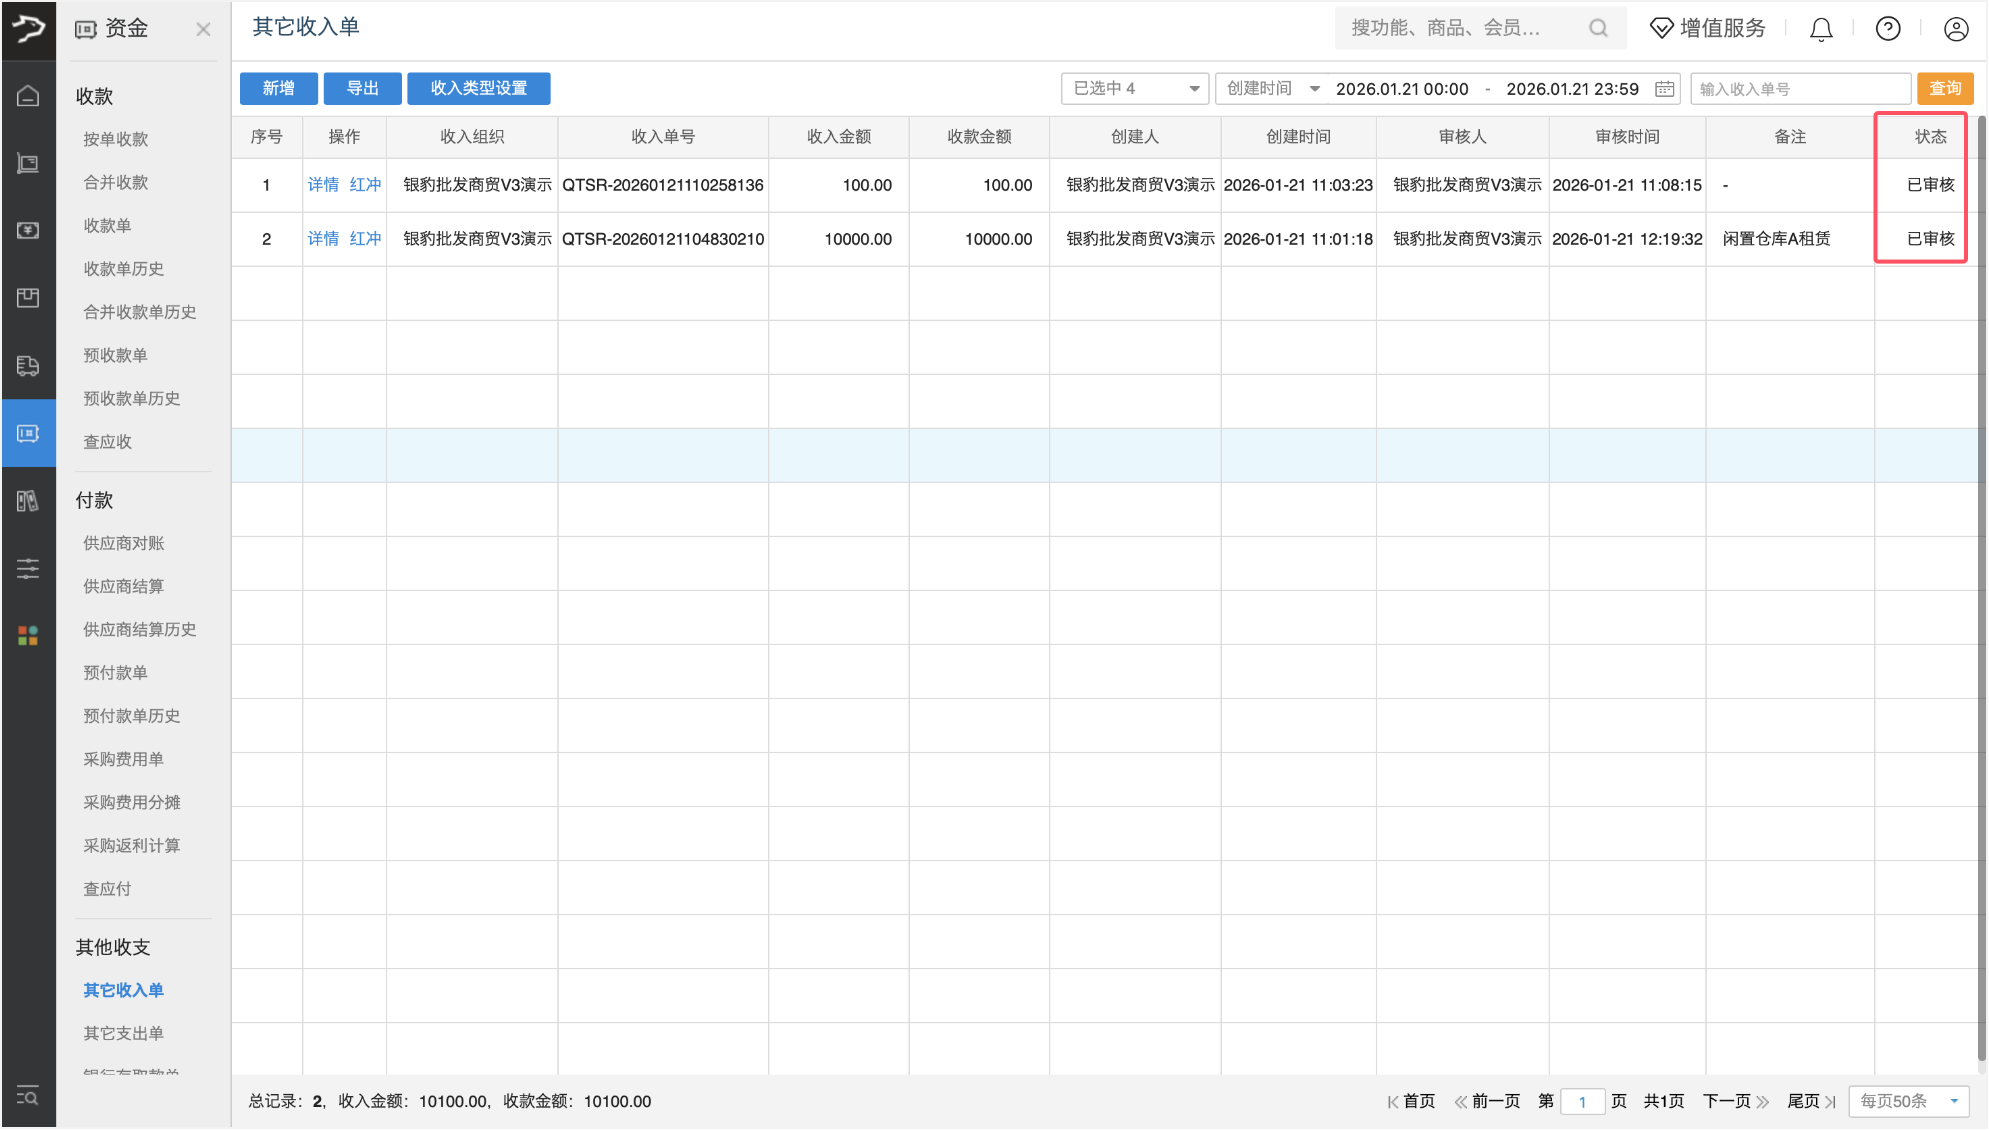Click the calendar icon near date range
Screen dimensions: 1989x1130
click(x=1663, y=88)
